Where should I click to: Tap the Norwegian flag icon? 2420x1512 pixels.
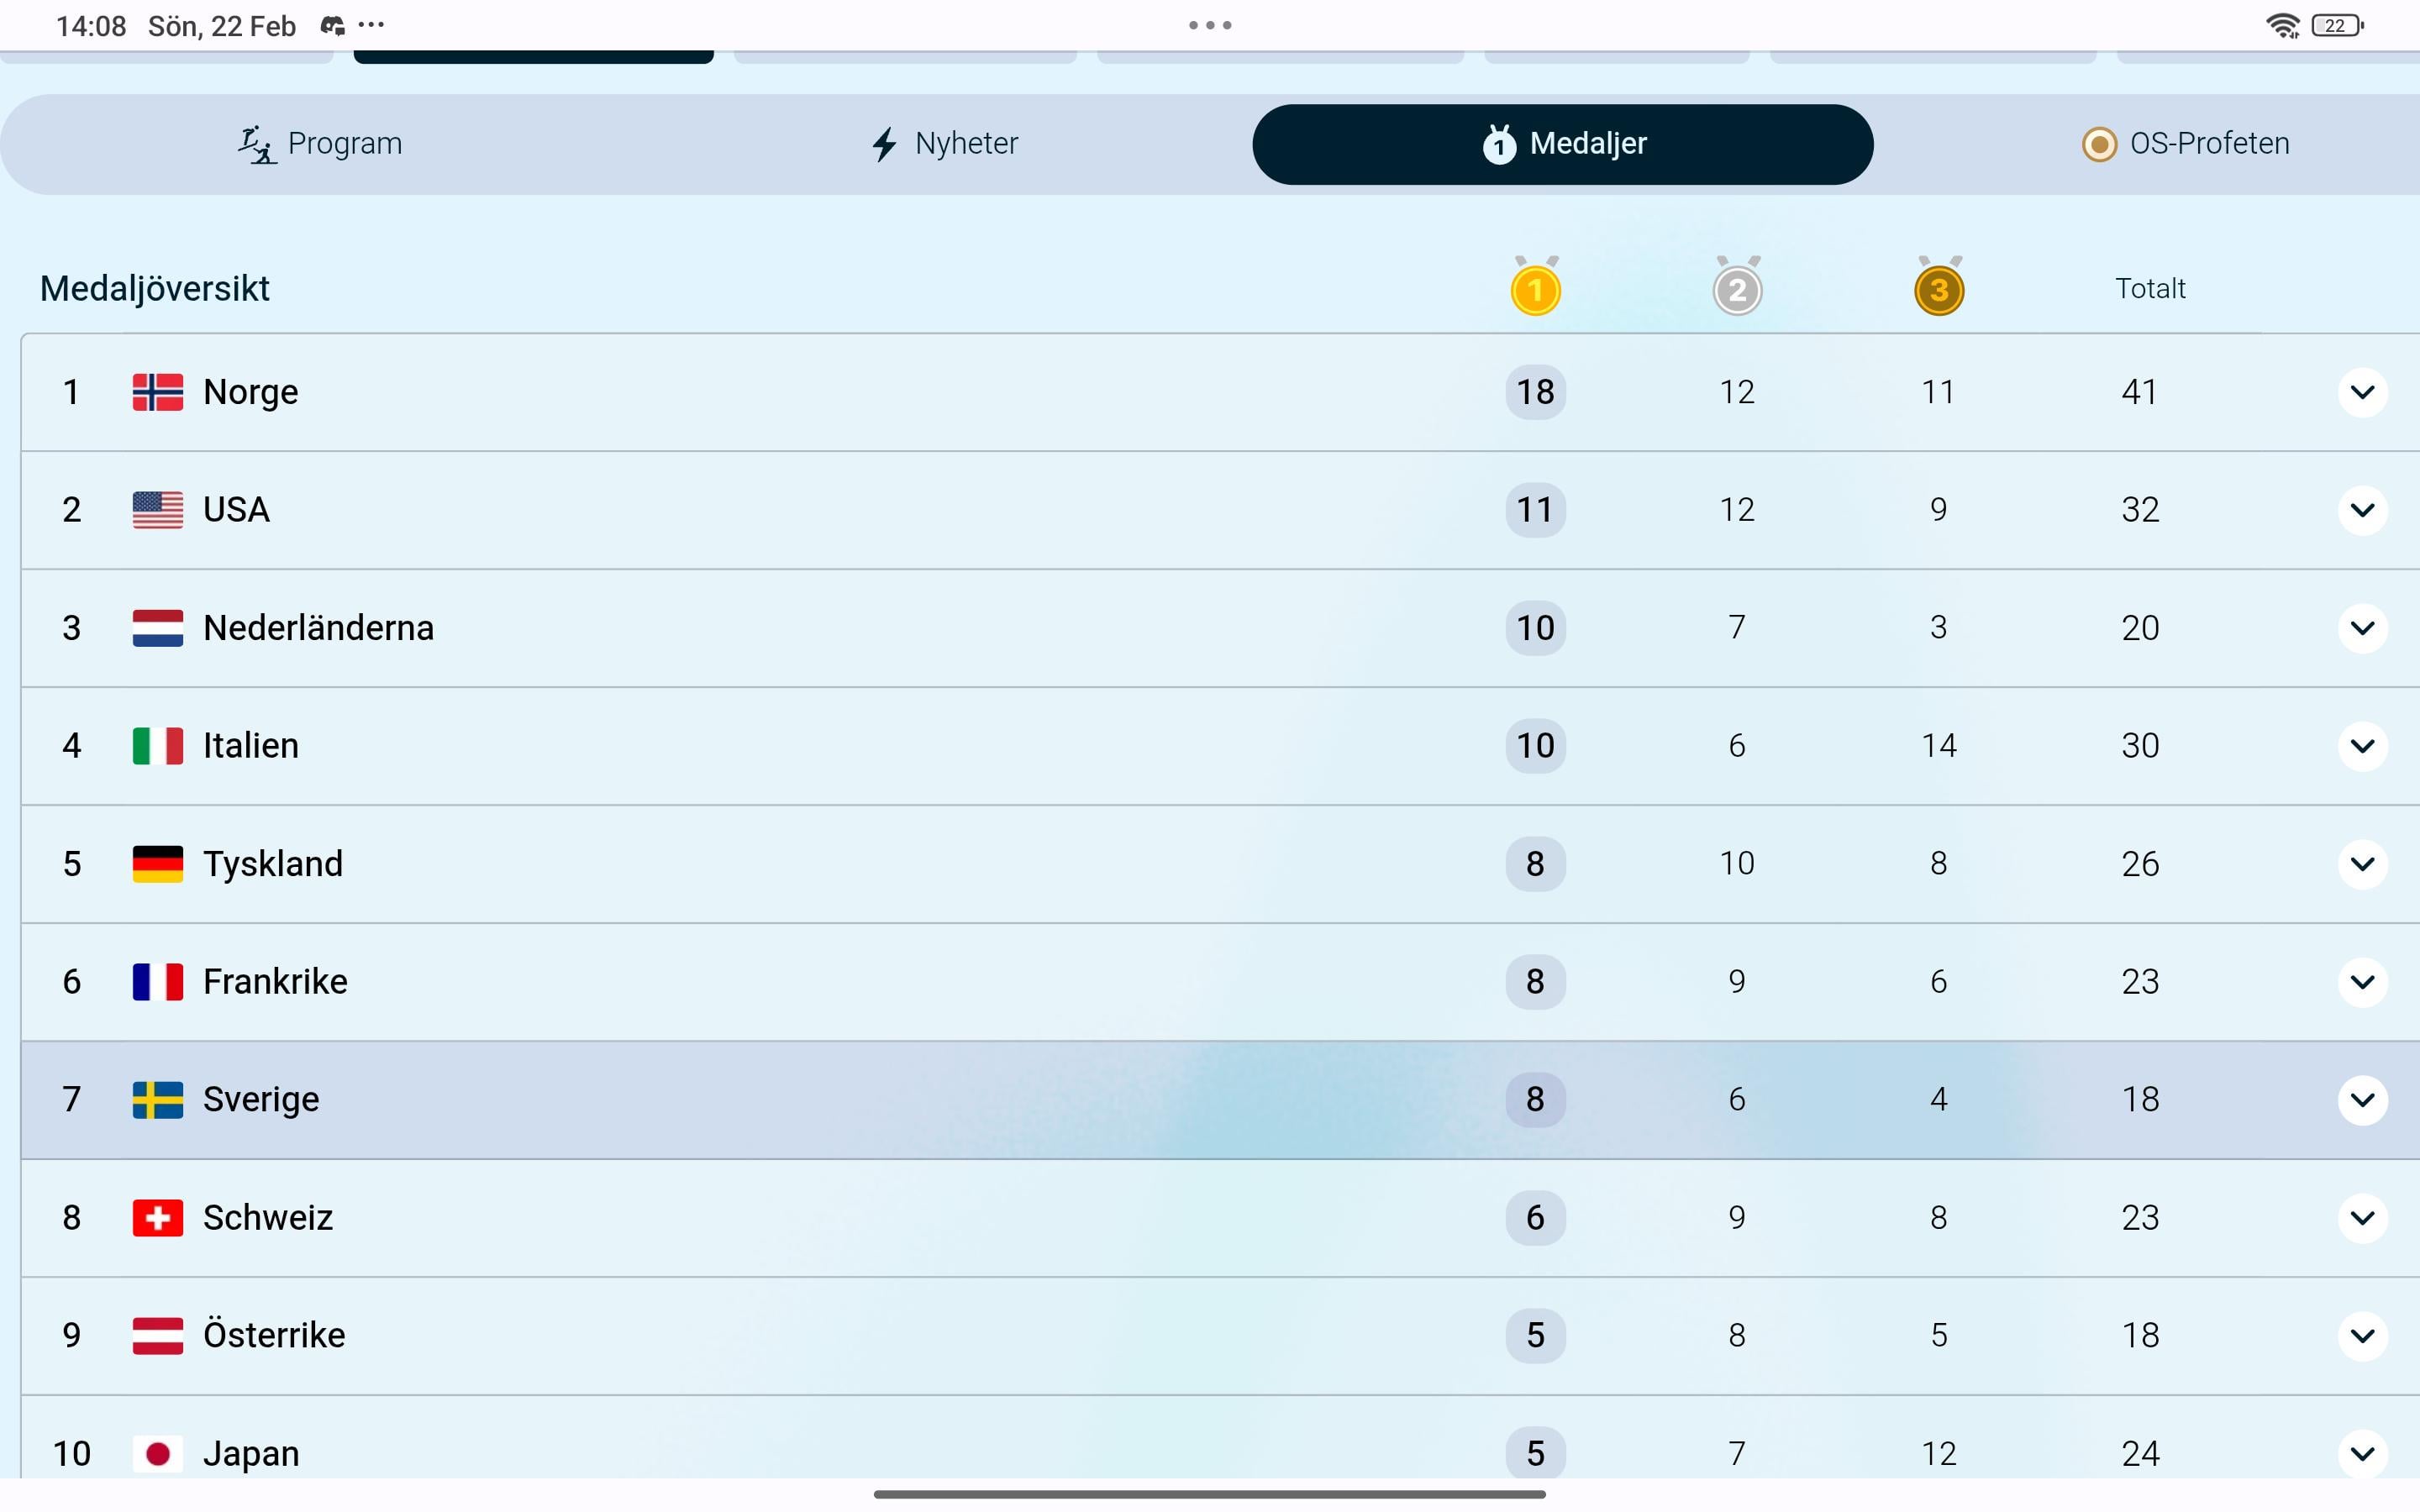(157, 392)
